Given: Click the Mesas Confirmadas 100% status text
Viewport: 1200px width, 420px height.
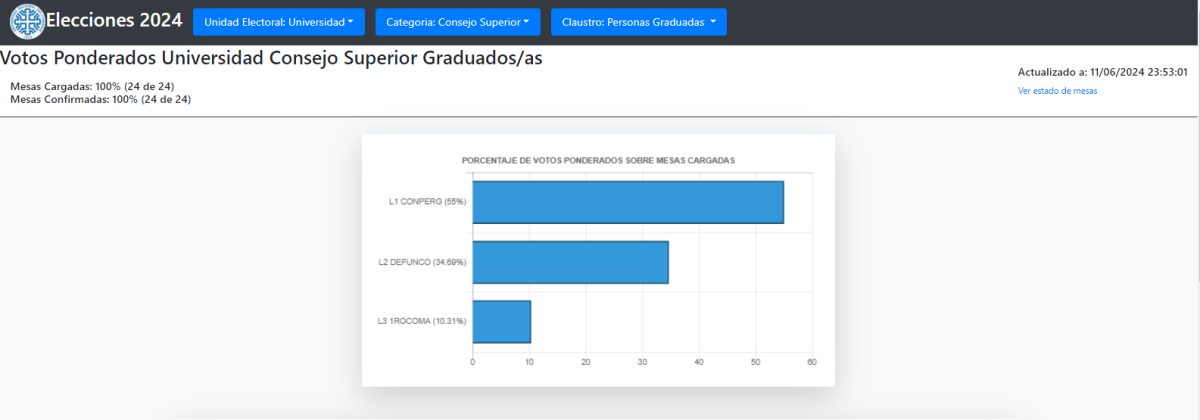Looking at the screenshot, I should pos(100,99).
